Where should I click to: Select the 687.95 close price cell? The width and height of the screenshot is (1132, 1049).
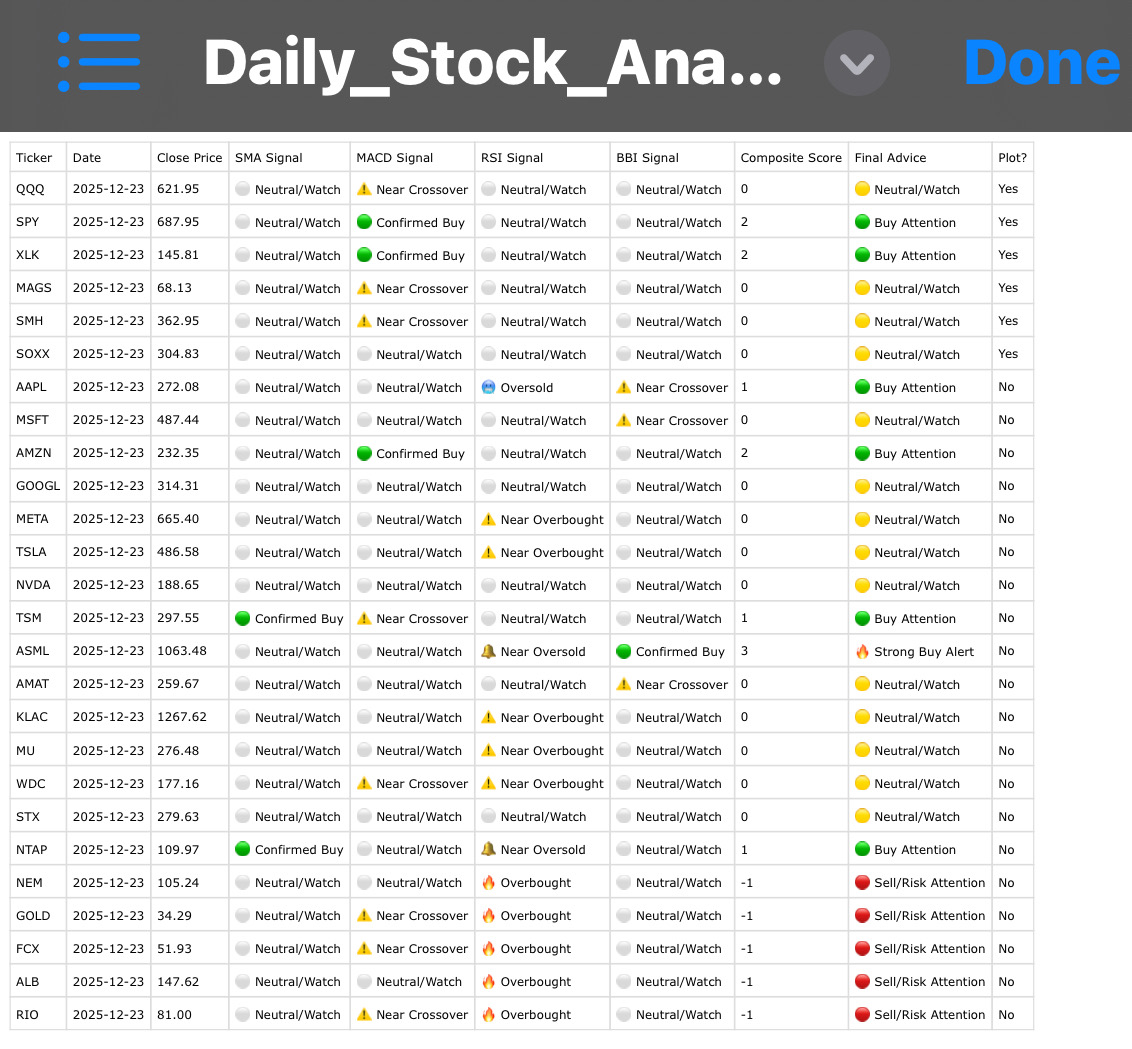190,222
